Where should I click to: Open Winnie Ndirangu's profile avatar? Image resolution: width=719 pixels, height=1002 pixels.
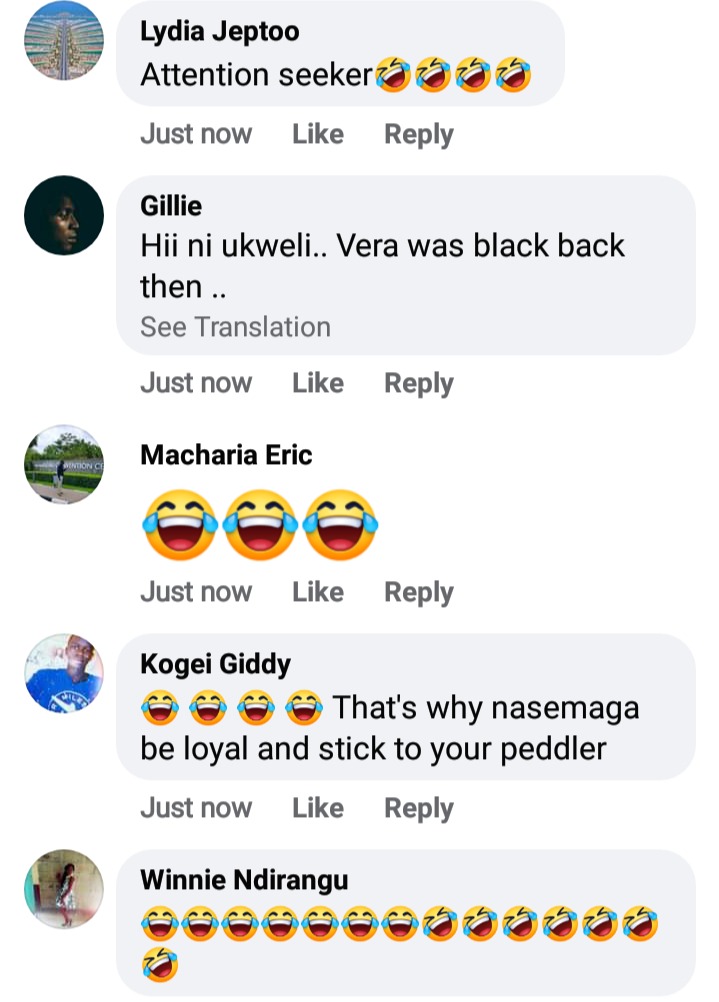click(x=64, y=889)
